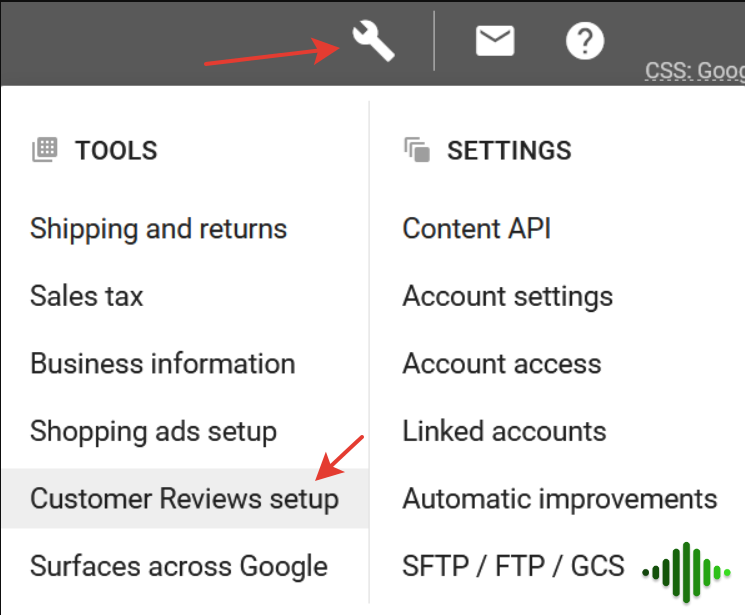Open the help question mark icon
Screen dimensions: 745x615
click(x=585, y=41)
